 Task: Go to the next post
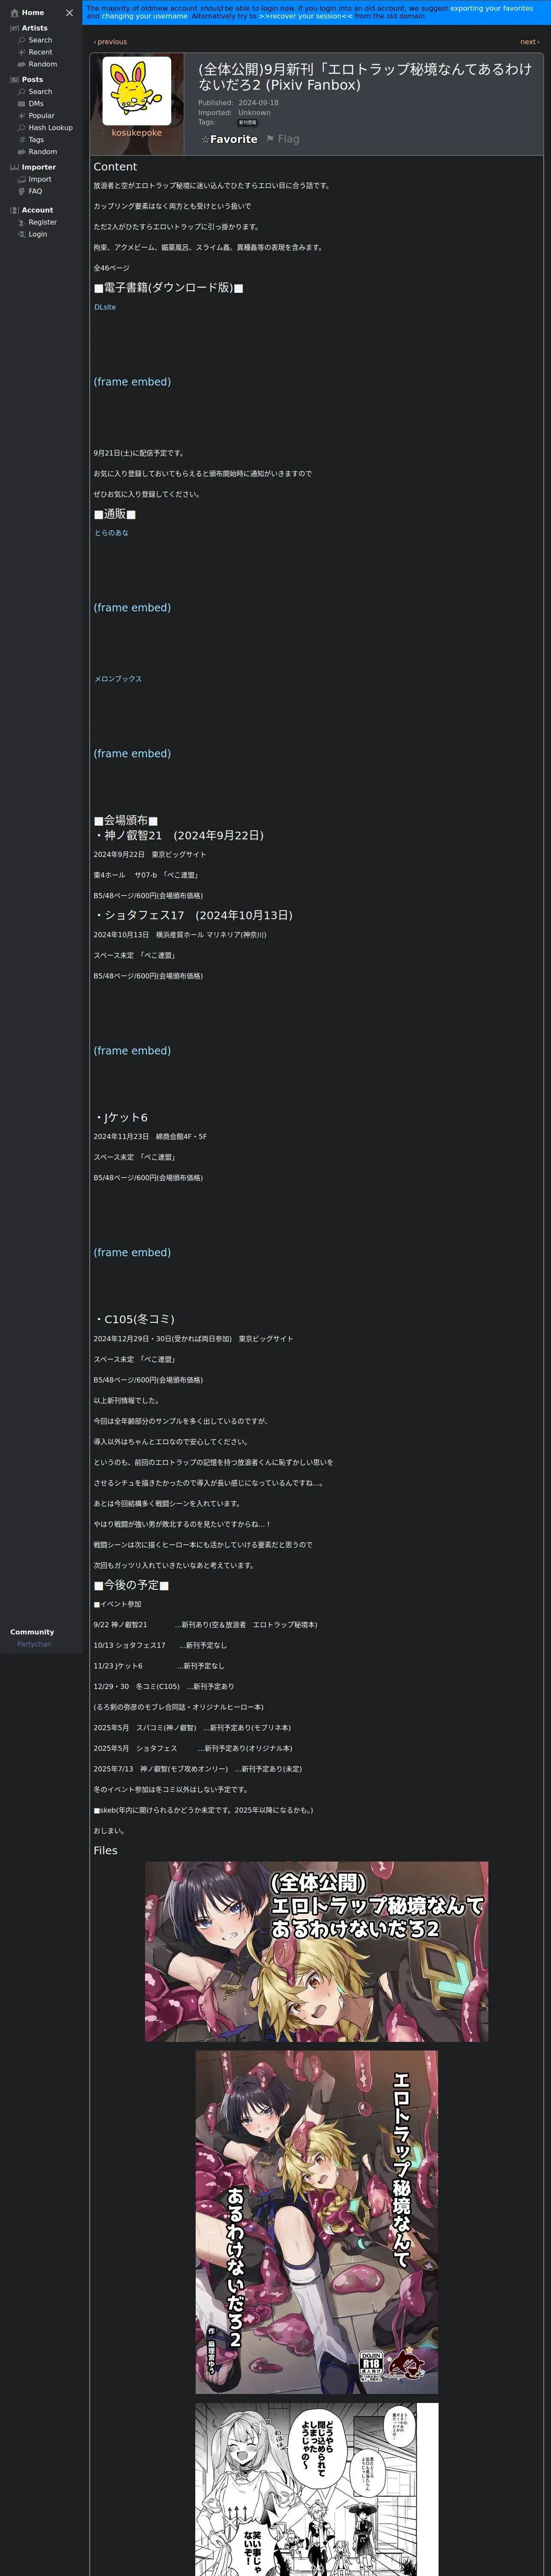[530, 42]
